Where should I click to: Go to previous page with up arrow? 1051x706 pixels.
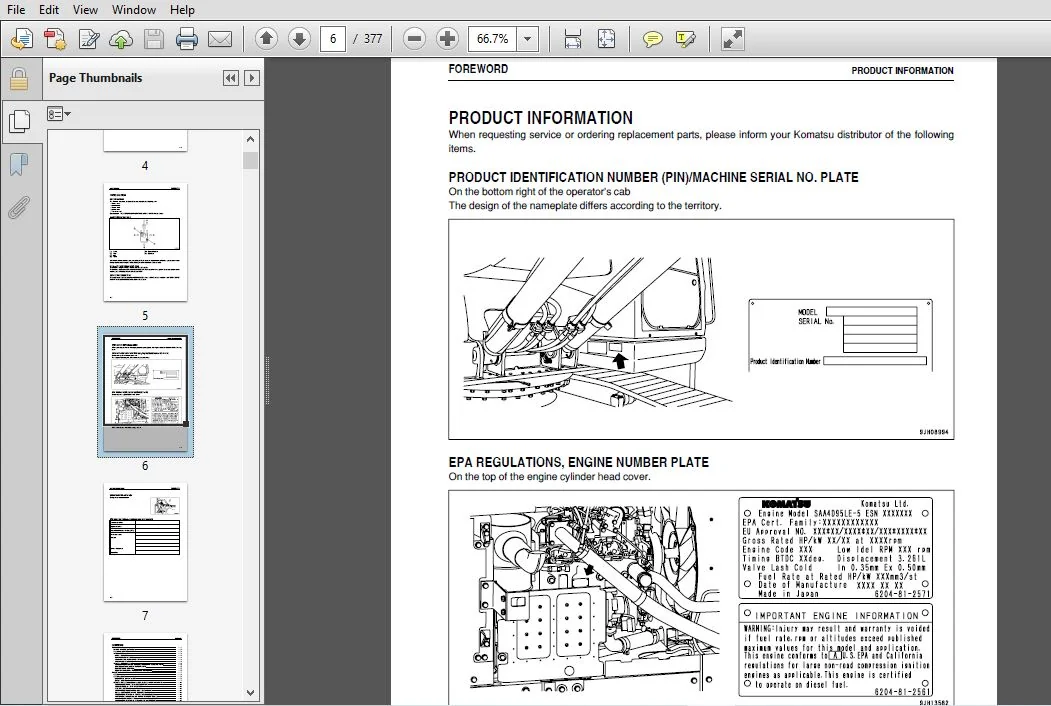pos(266,39)
